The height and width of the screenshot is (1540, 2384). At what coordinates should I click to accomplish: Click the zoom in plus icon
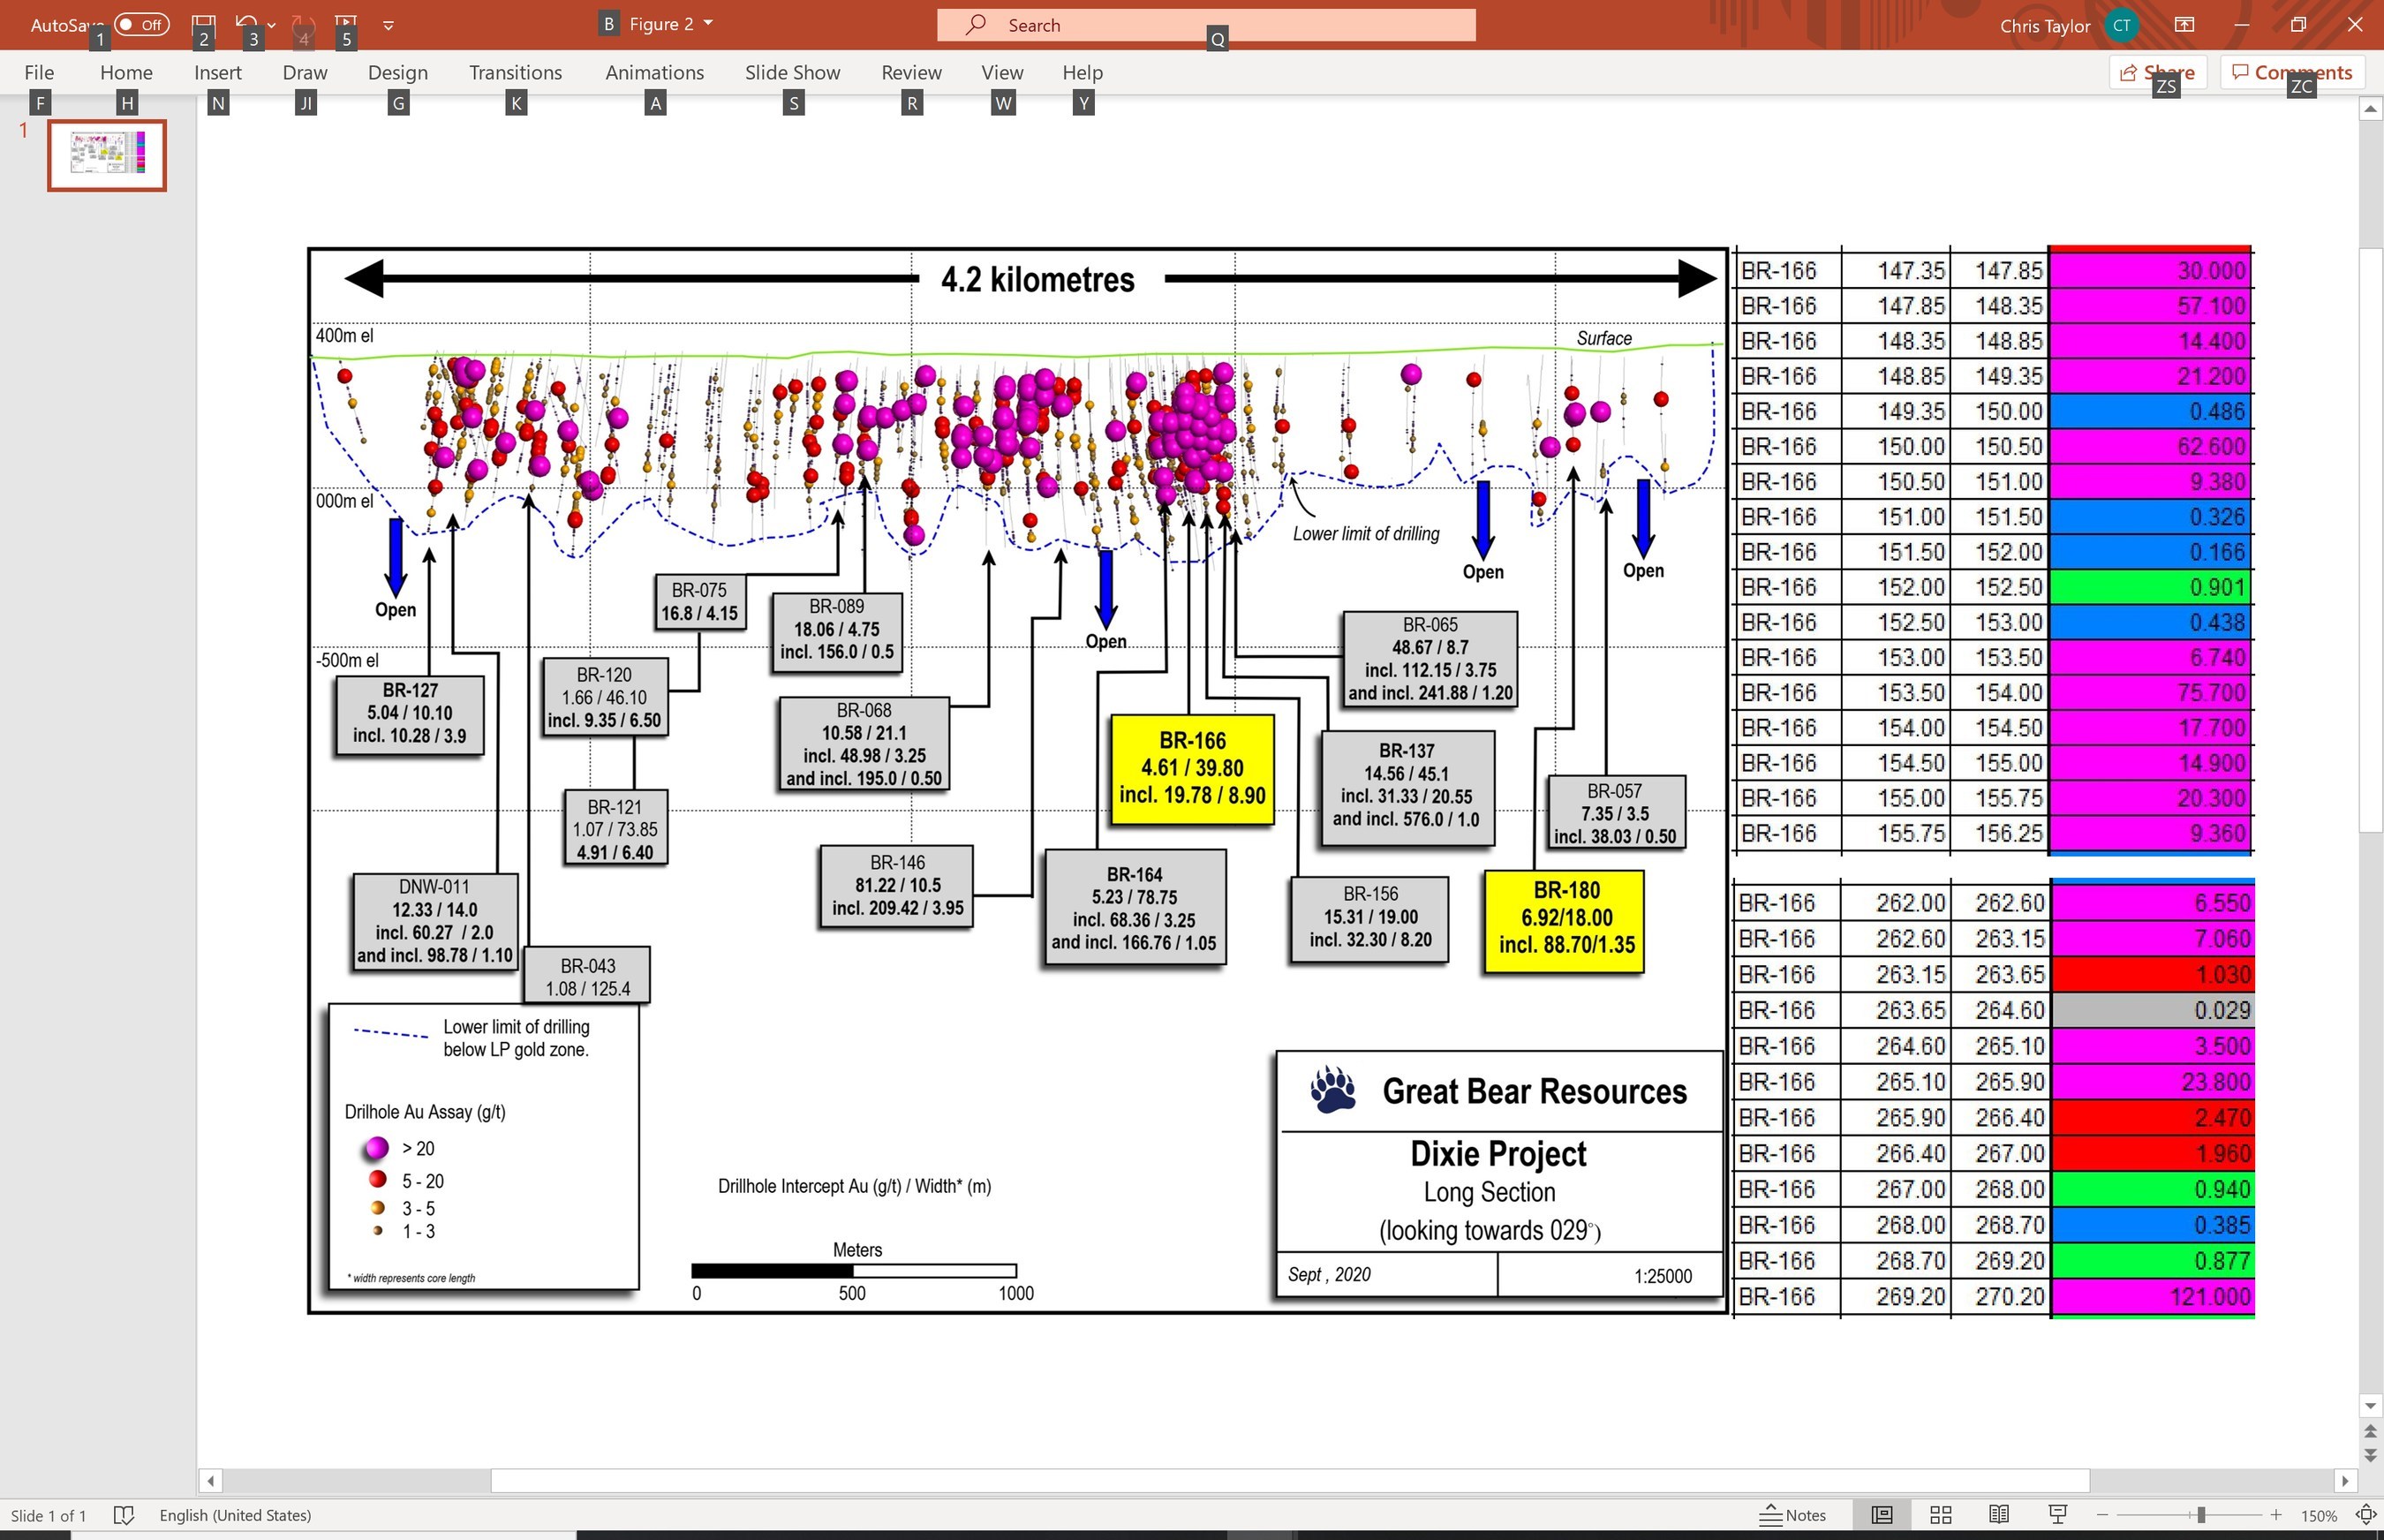[2275, 1515]
